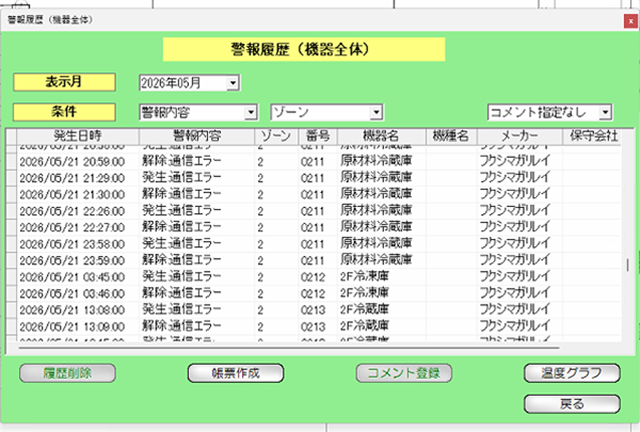Click the ゾーン column header
The image size is (640, 432).
(276, 136)
